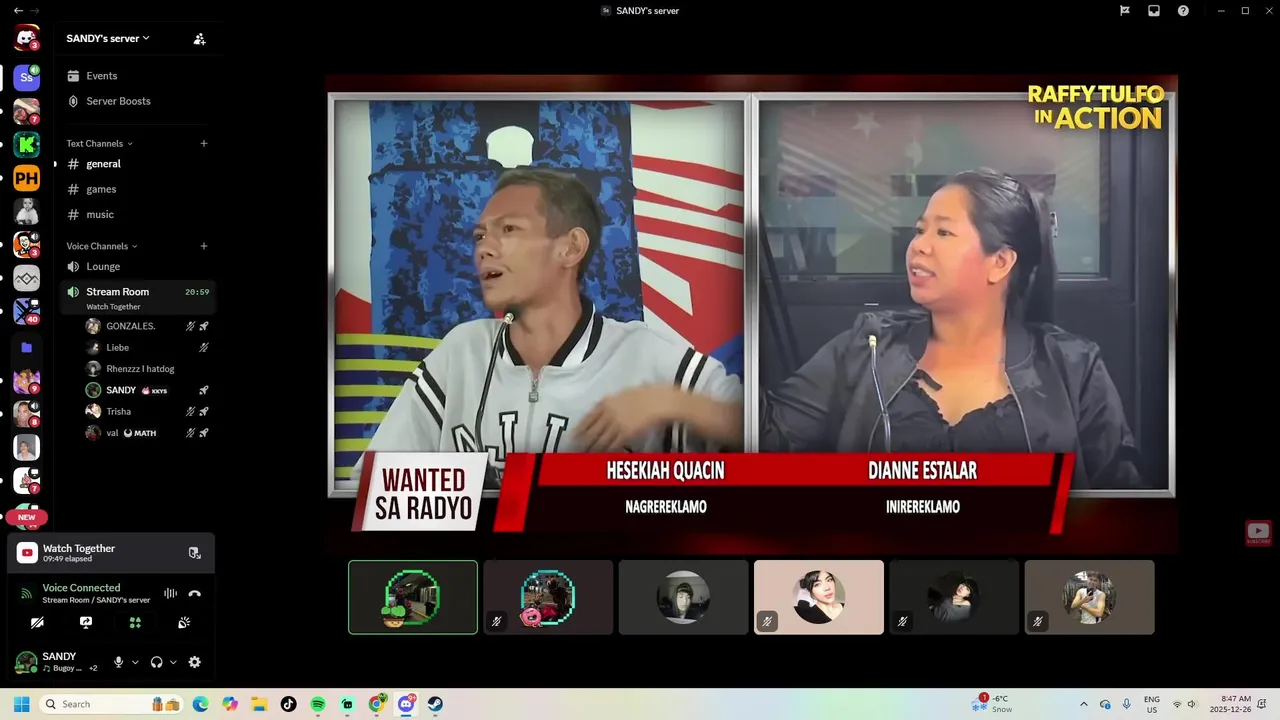
Task: Select the Ss server icon
Action: [26, 77]
